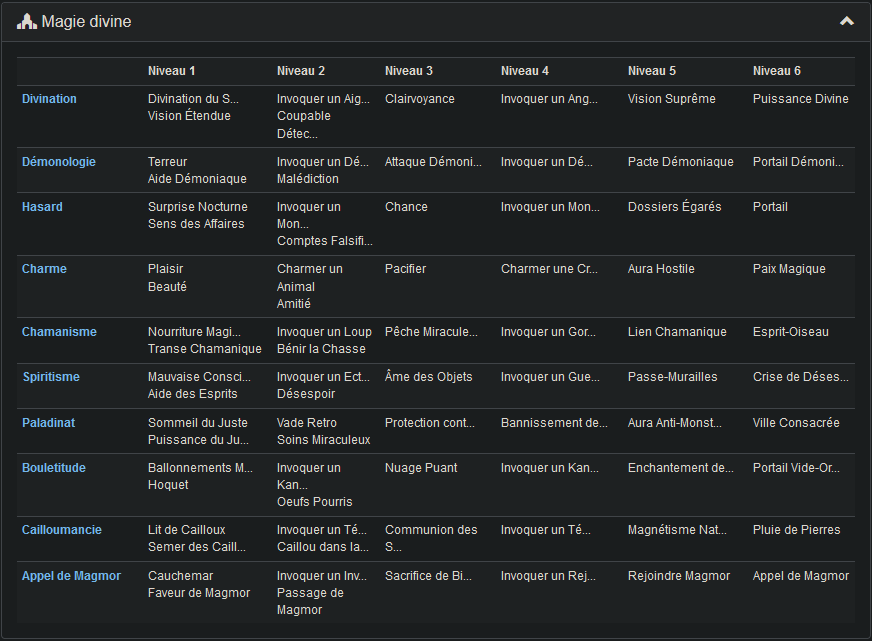The width and height of the screenshot is (872, 641).
Task: Click the Niveau 1 column header
Action: [x=171, y=71]
